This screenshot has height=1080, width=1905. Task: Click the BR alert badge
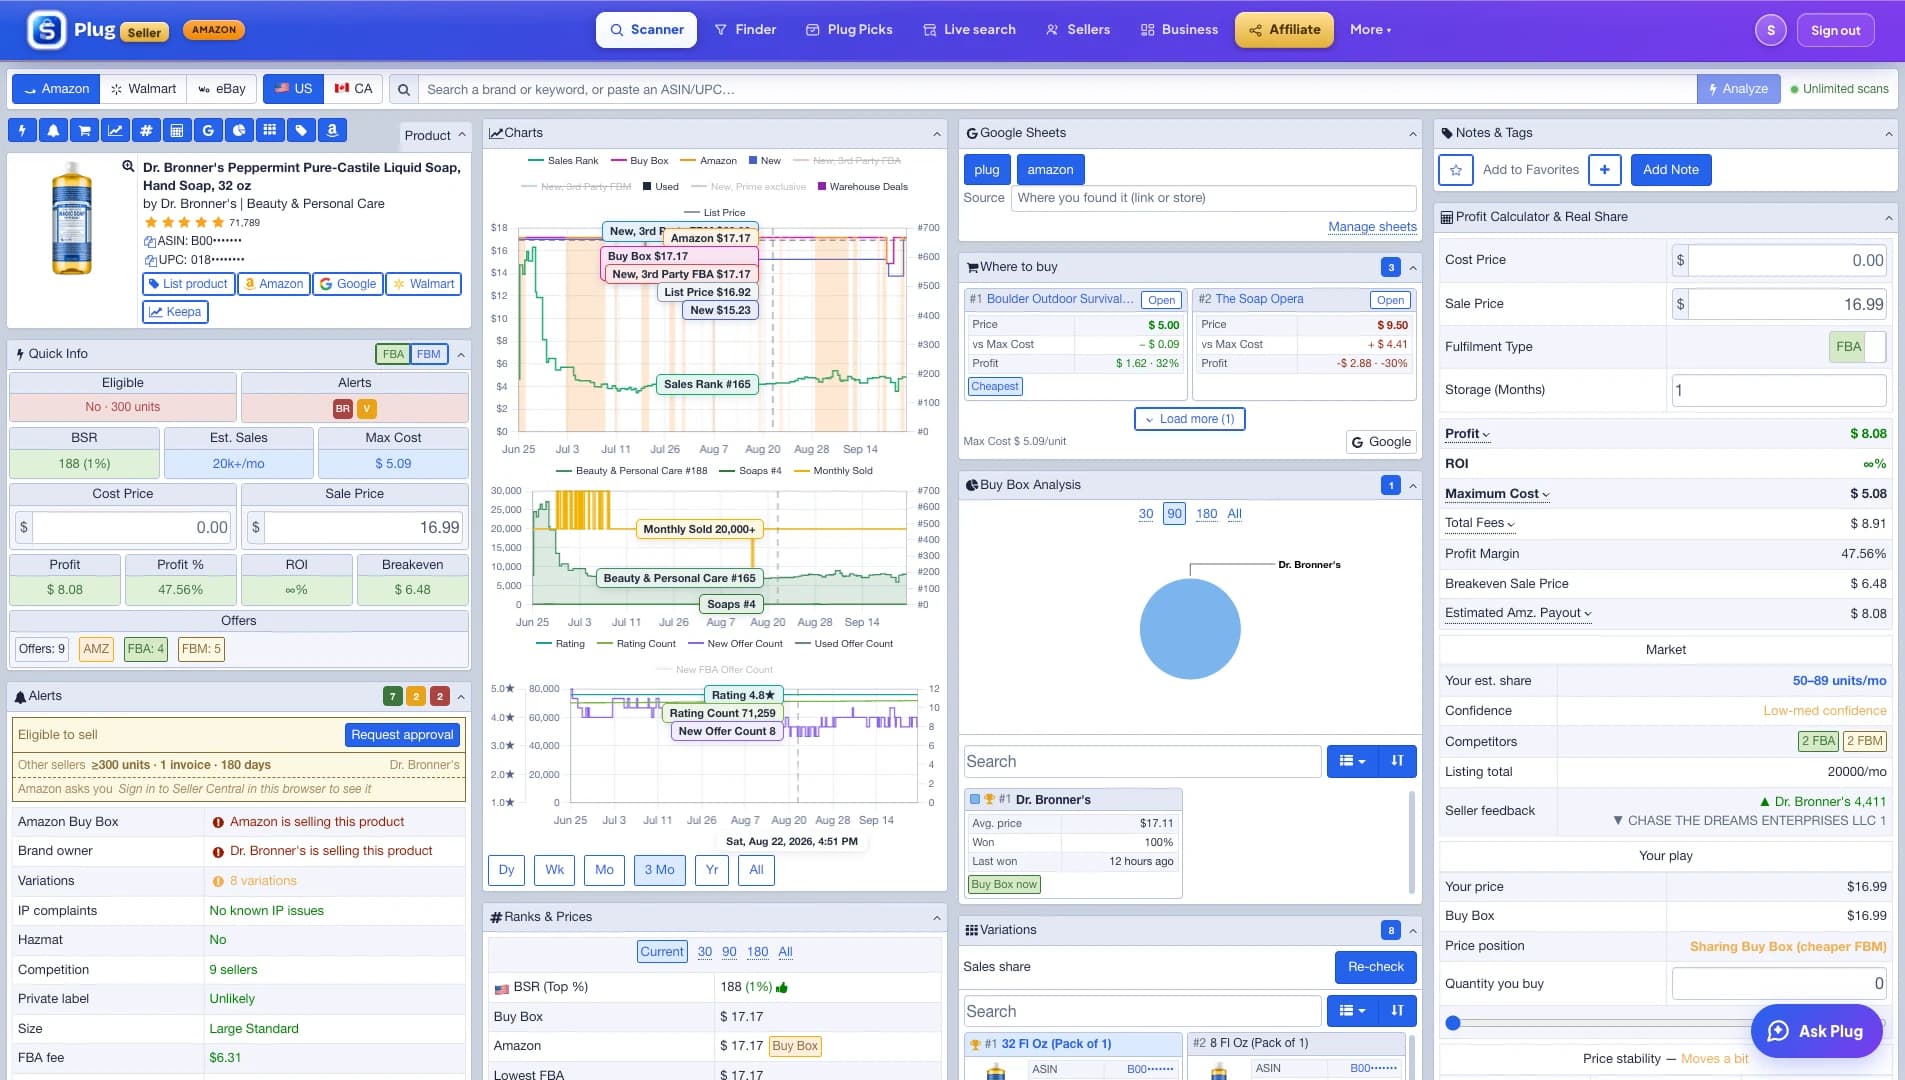tap(343, 408)
